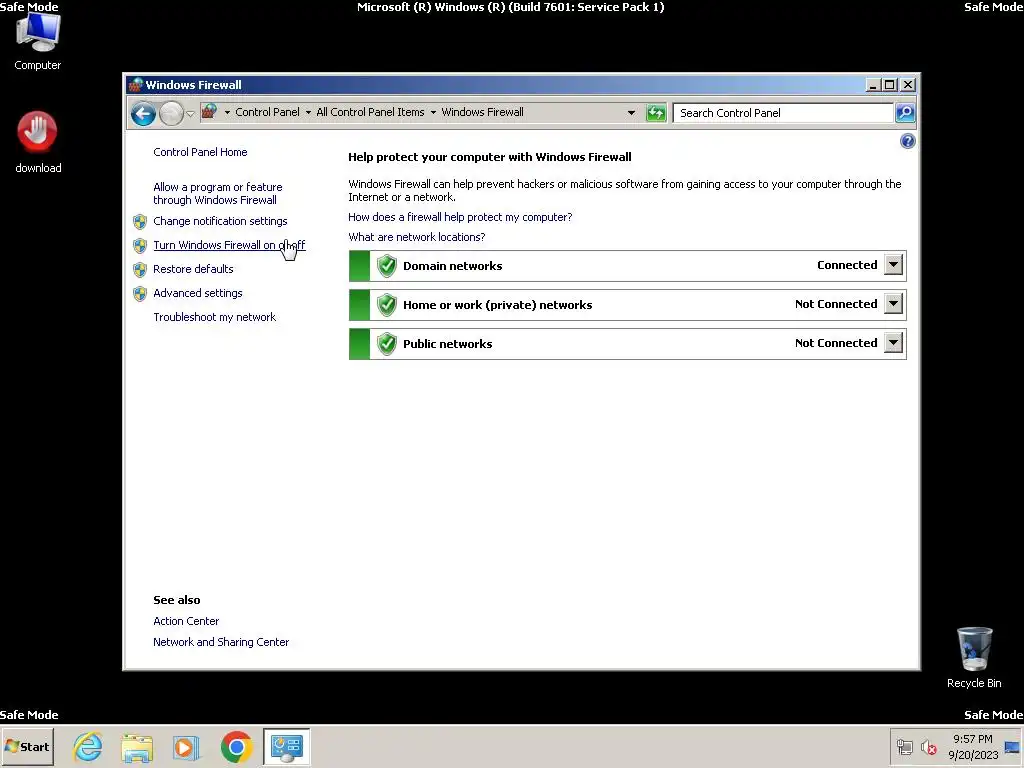Click the muted volume tray icon
The image size is (1024, 768).
pos(929,747)
